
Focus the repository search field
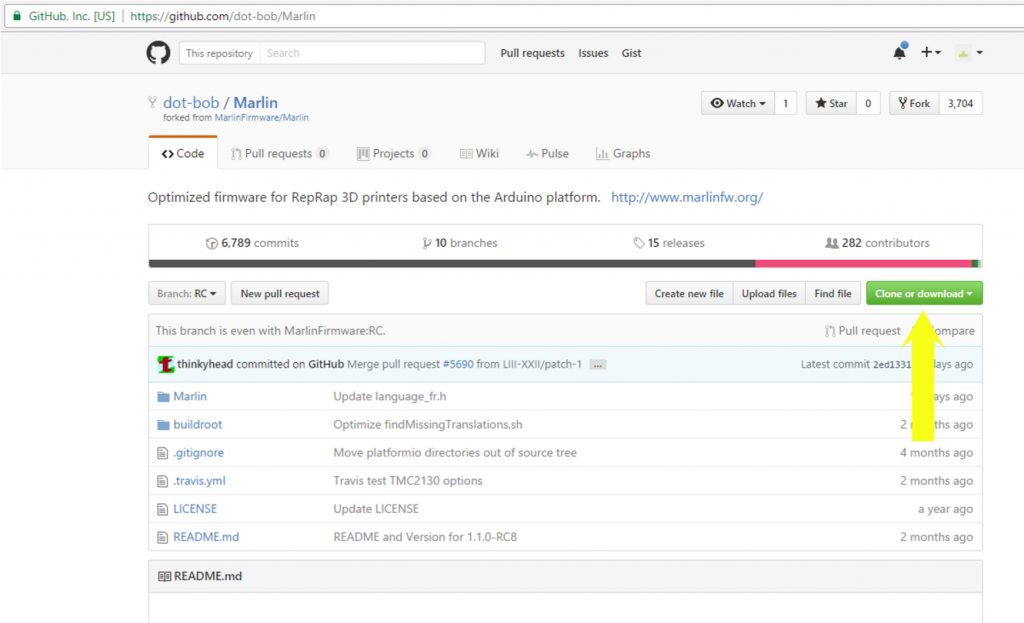[x=372, y=53]
